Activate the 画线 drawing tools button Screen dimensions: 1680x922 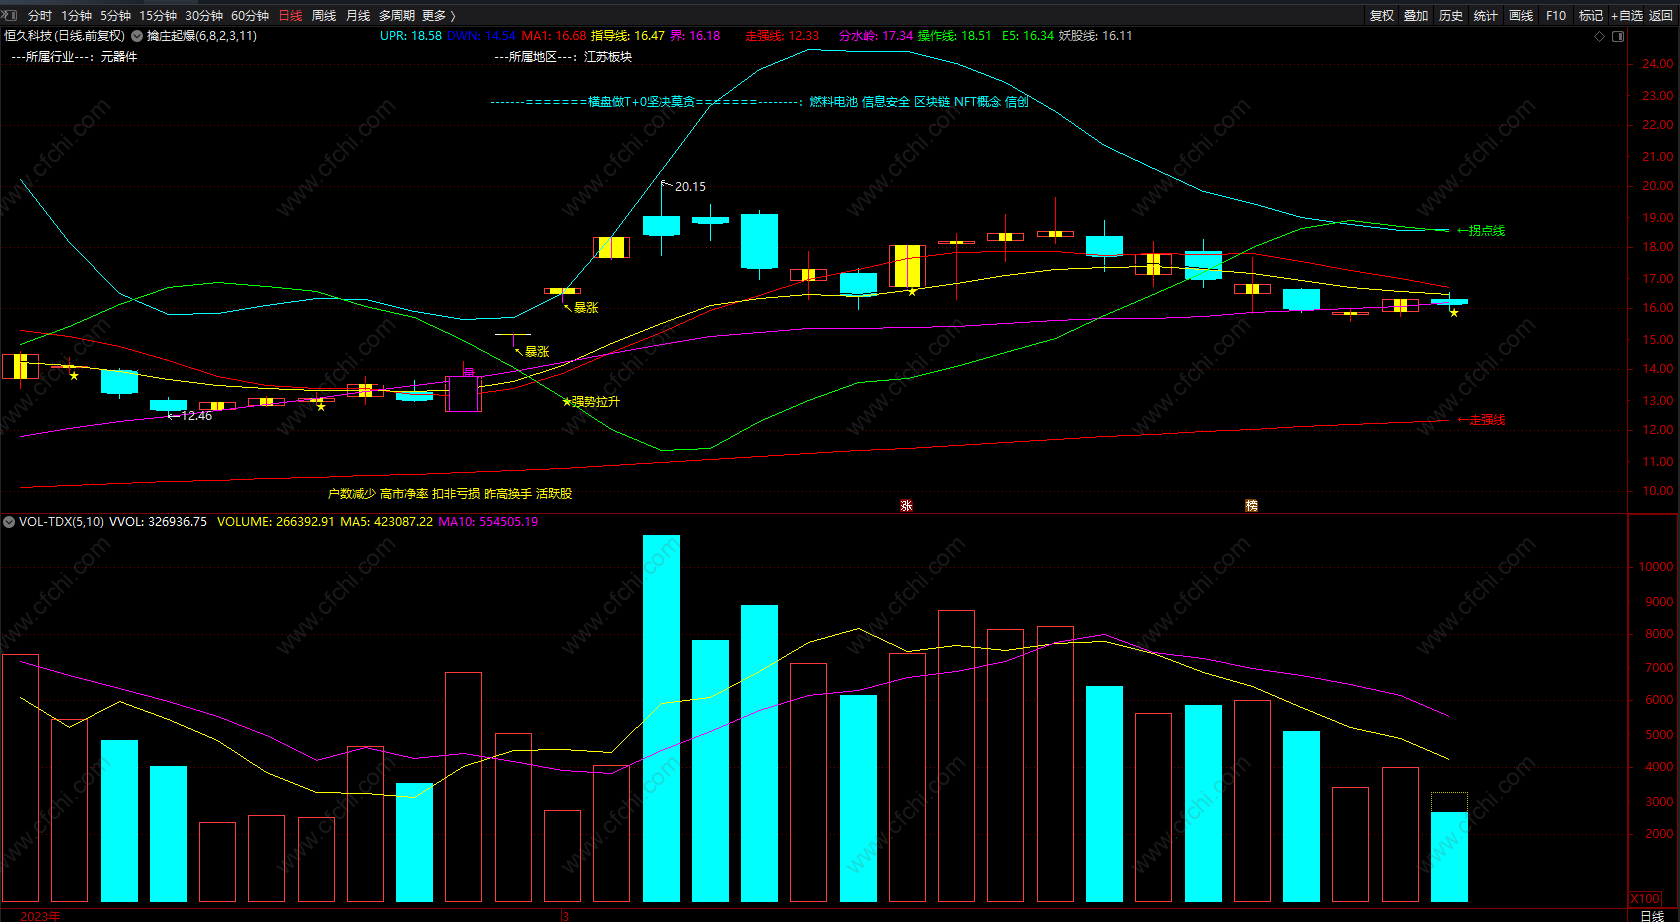point(1521,16)
